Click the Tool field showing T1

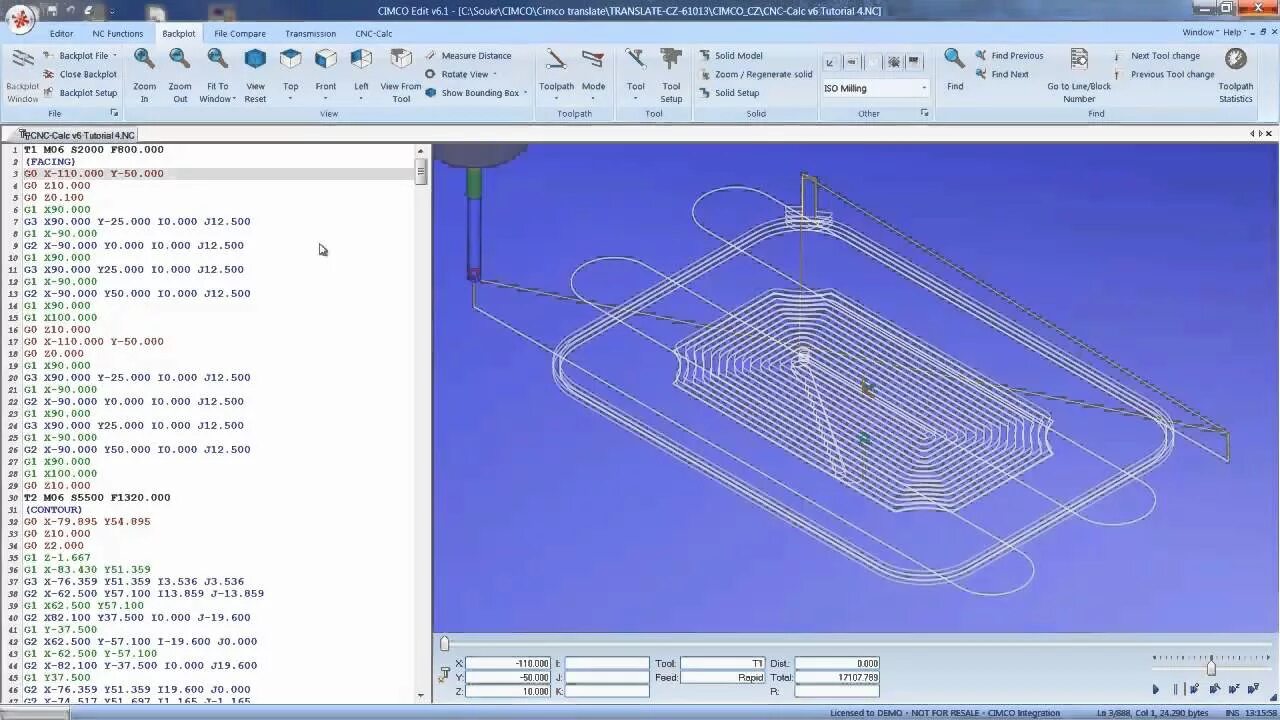pos(723,663)
